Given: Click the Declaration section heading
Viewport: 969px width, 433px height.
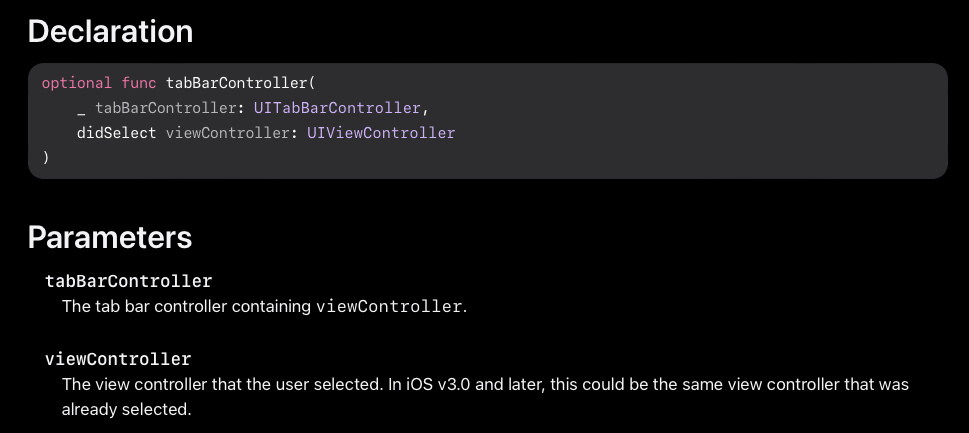Looking at the screenshot, I should pos(111,32).
